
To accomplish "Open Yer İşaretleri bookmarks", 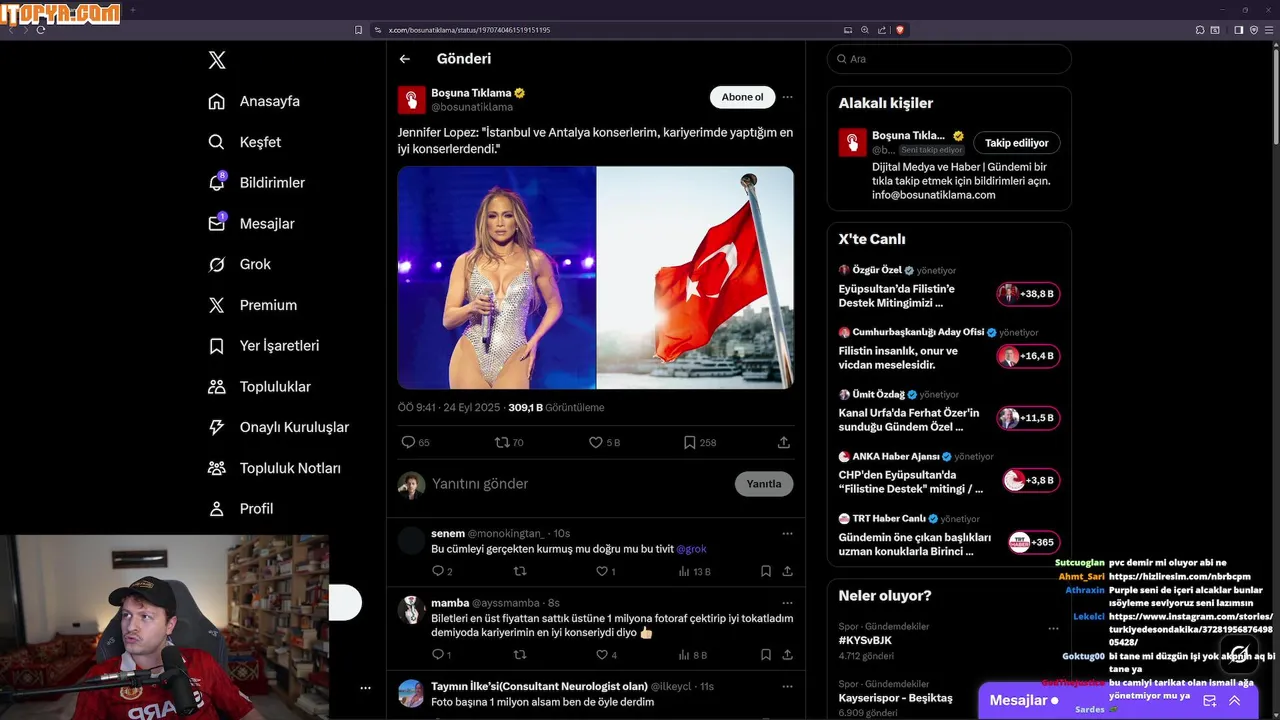I will click(263, 346).
